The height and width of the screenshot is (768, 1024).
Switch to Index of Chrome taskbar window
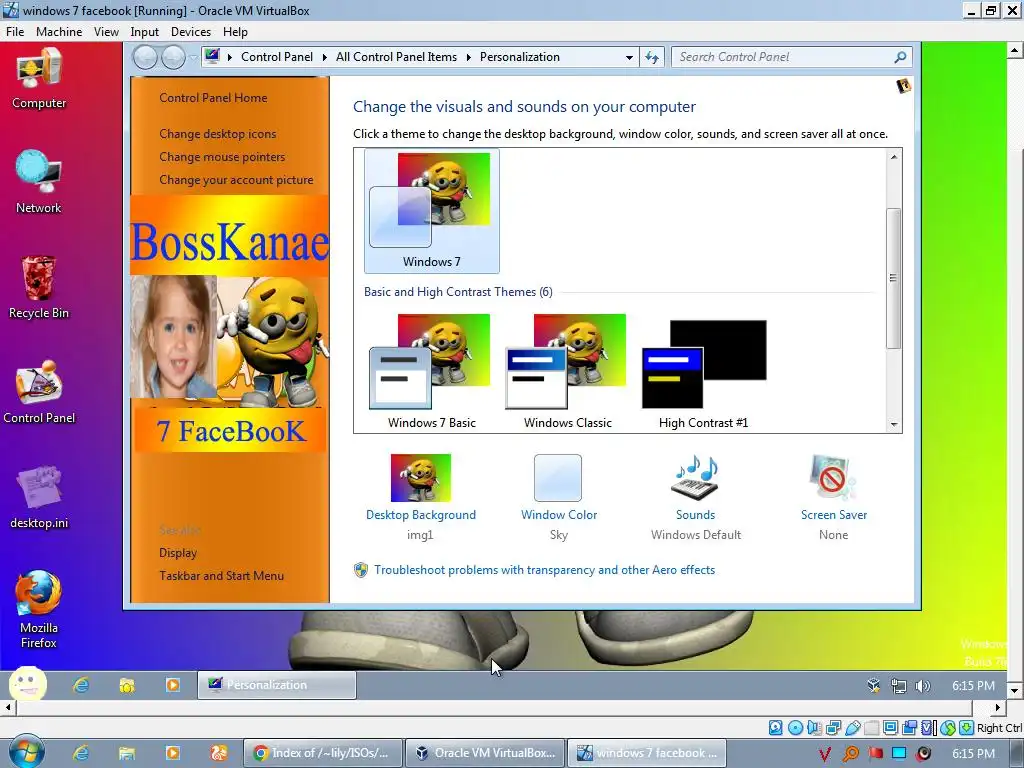[323, 753]
